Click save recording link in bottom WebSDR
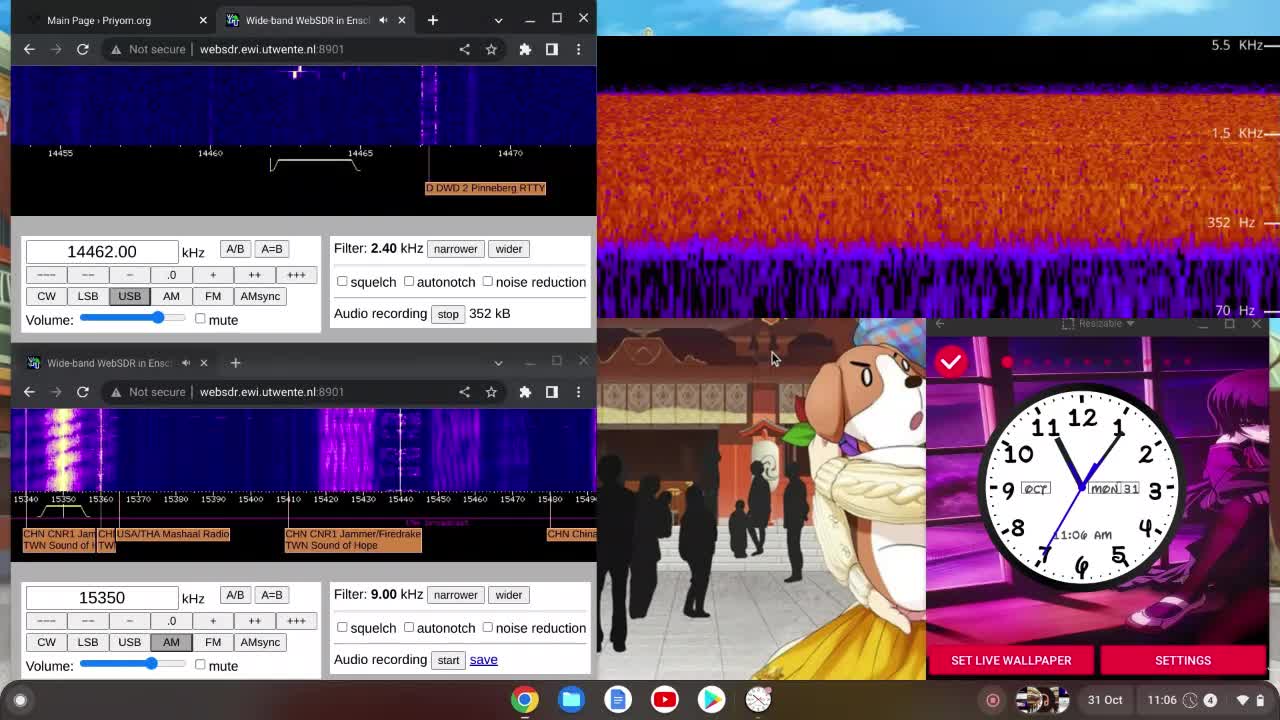Viewport: 1280px width, 720px height. [483, 660]
